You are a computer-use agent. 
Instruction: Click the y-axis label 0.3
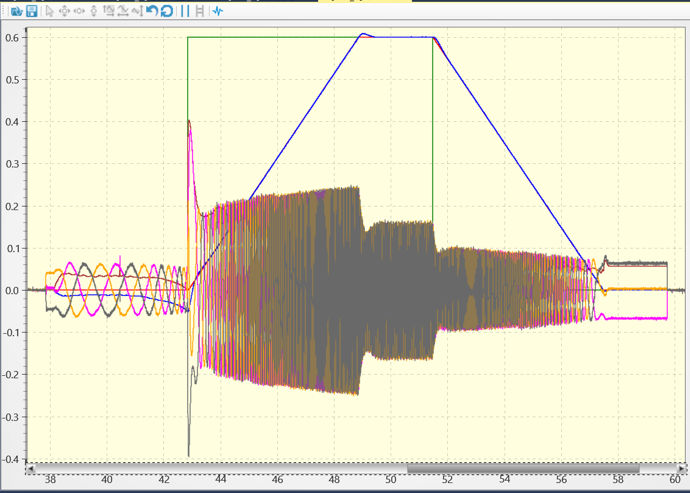pos(12,164)
